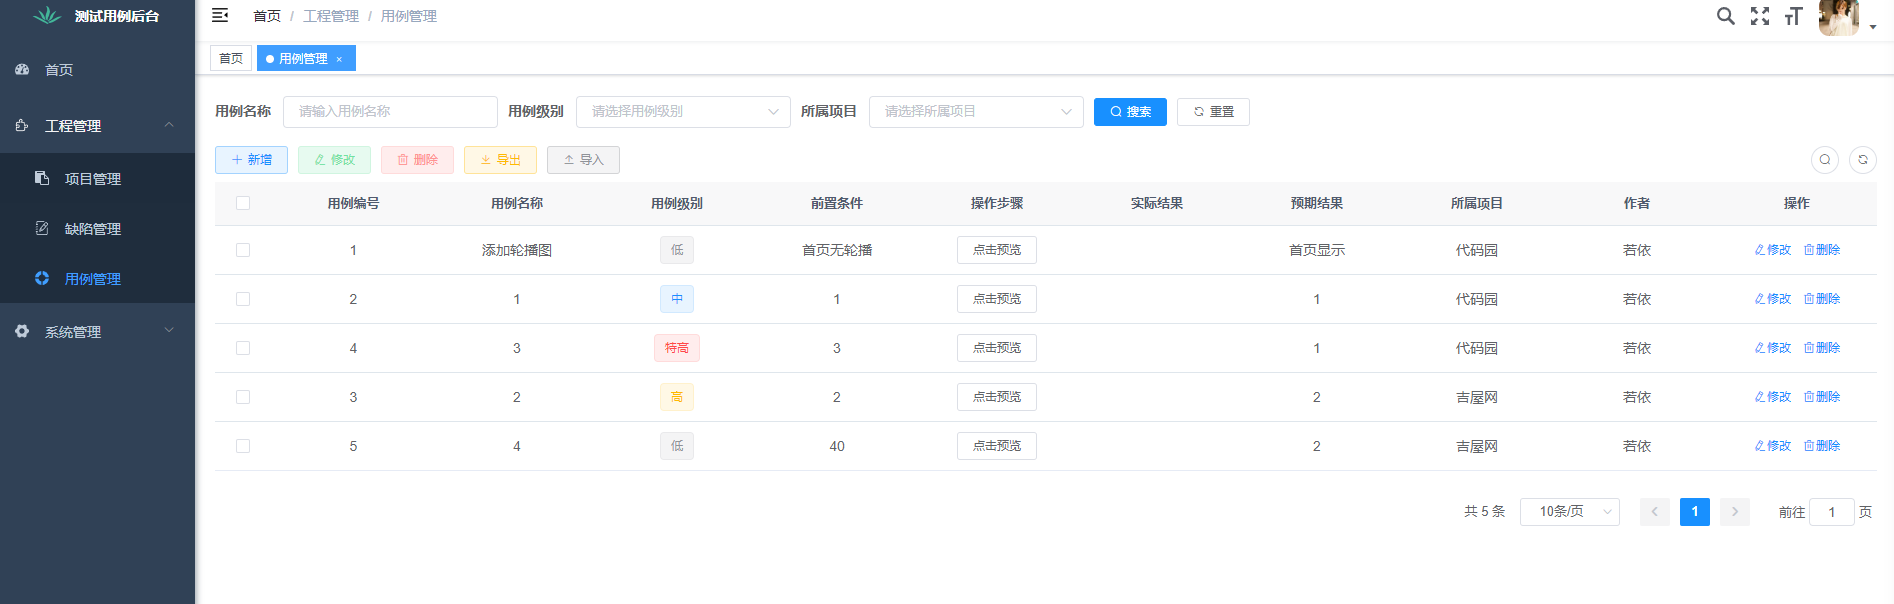The image size is (1894, 604).
Task: Edit the row for case 添加轮播图
Action: click(x=1773, y=250)
